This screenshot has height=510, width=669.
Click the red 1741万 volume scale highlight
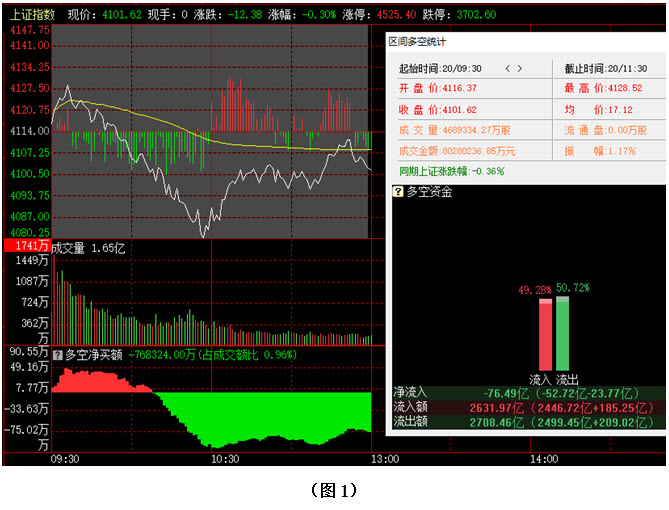26,246
